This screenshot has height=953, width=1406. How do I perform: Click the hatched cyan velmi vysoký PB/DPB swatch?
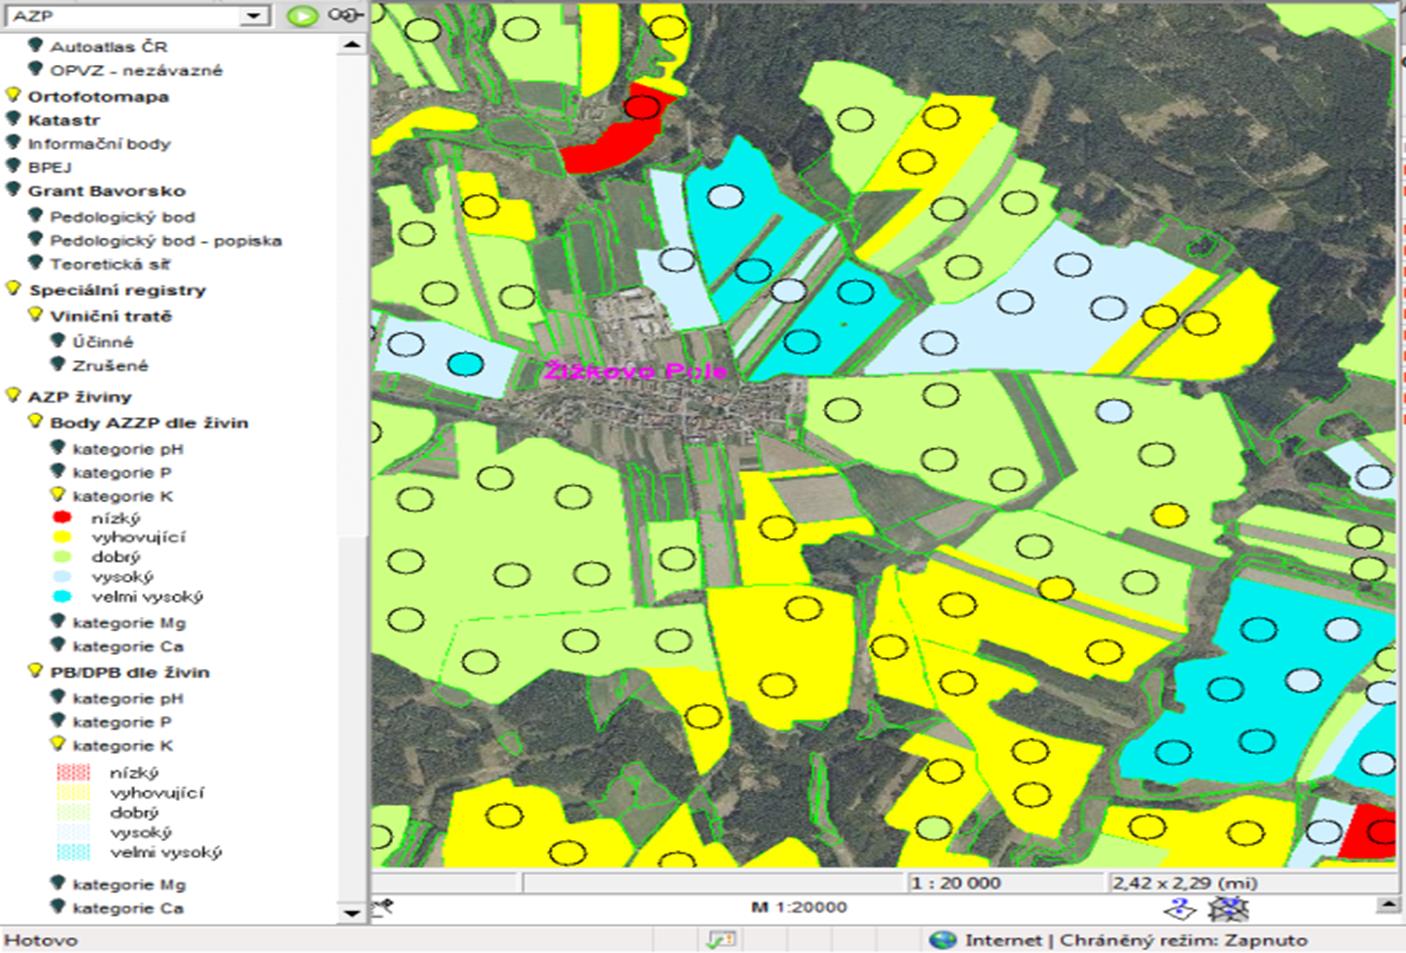[73, 852]
